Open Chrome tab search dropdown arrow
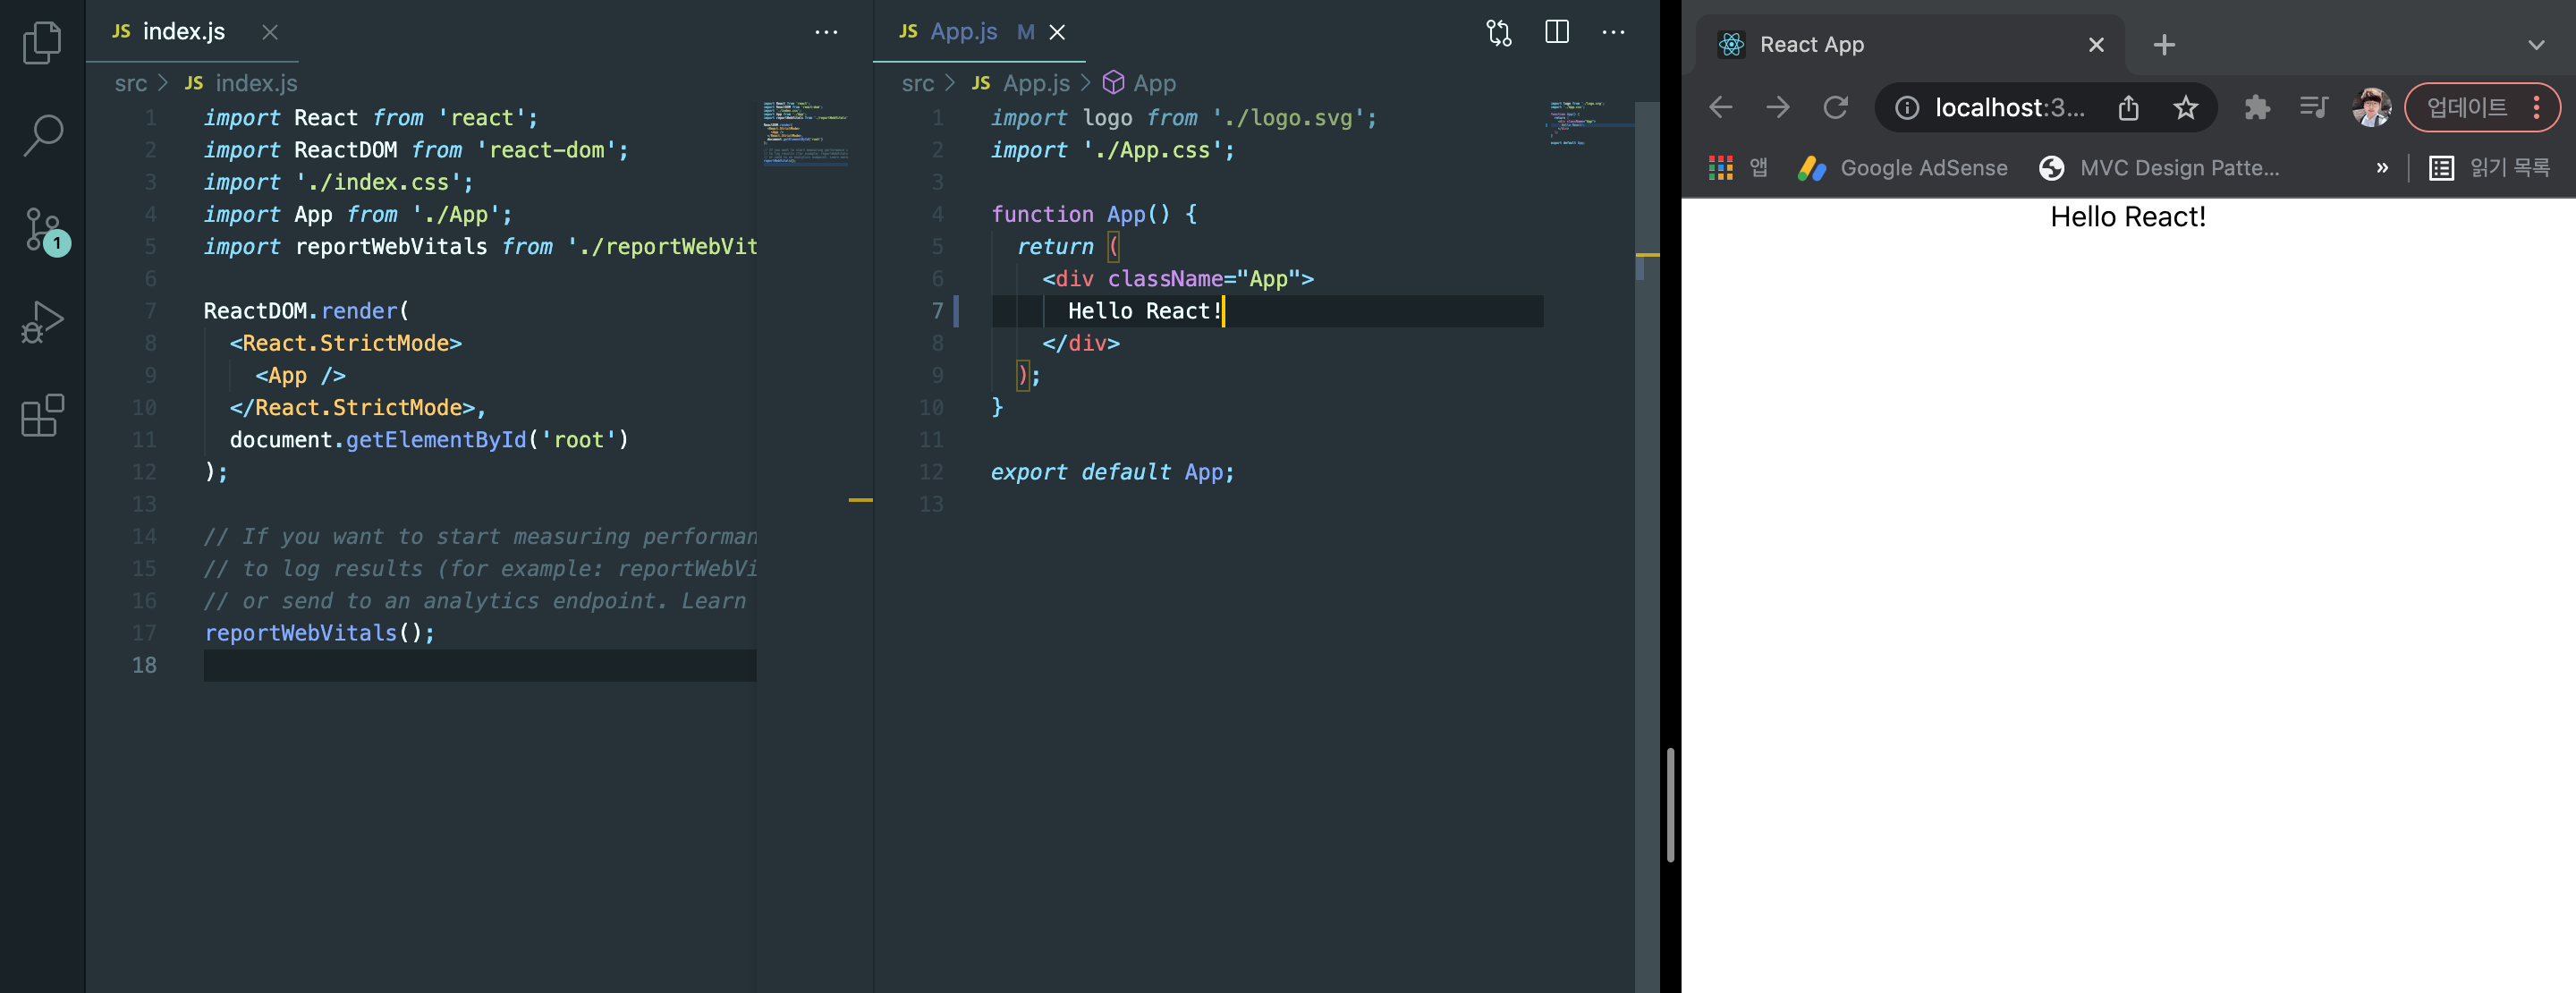The image size is (2576, 993). (2535, 45)
